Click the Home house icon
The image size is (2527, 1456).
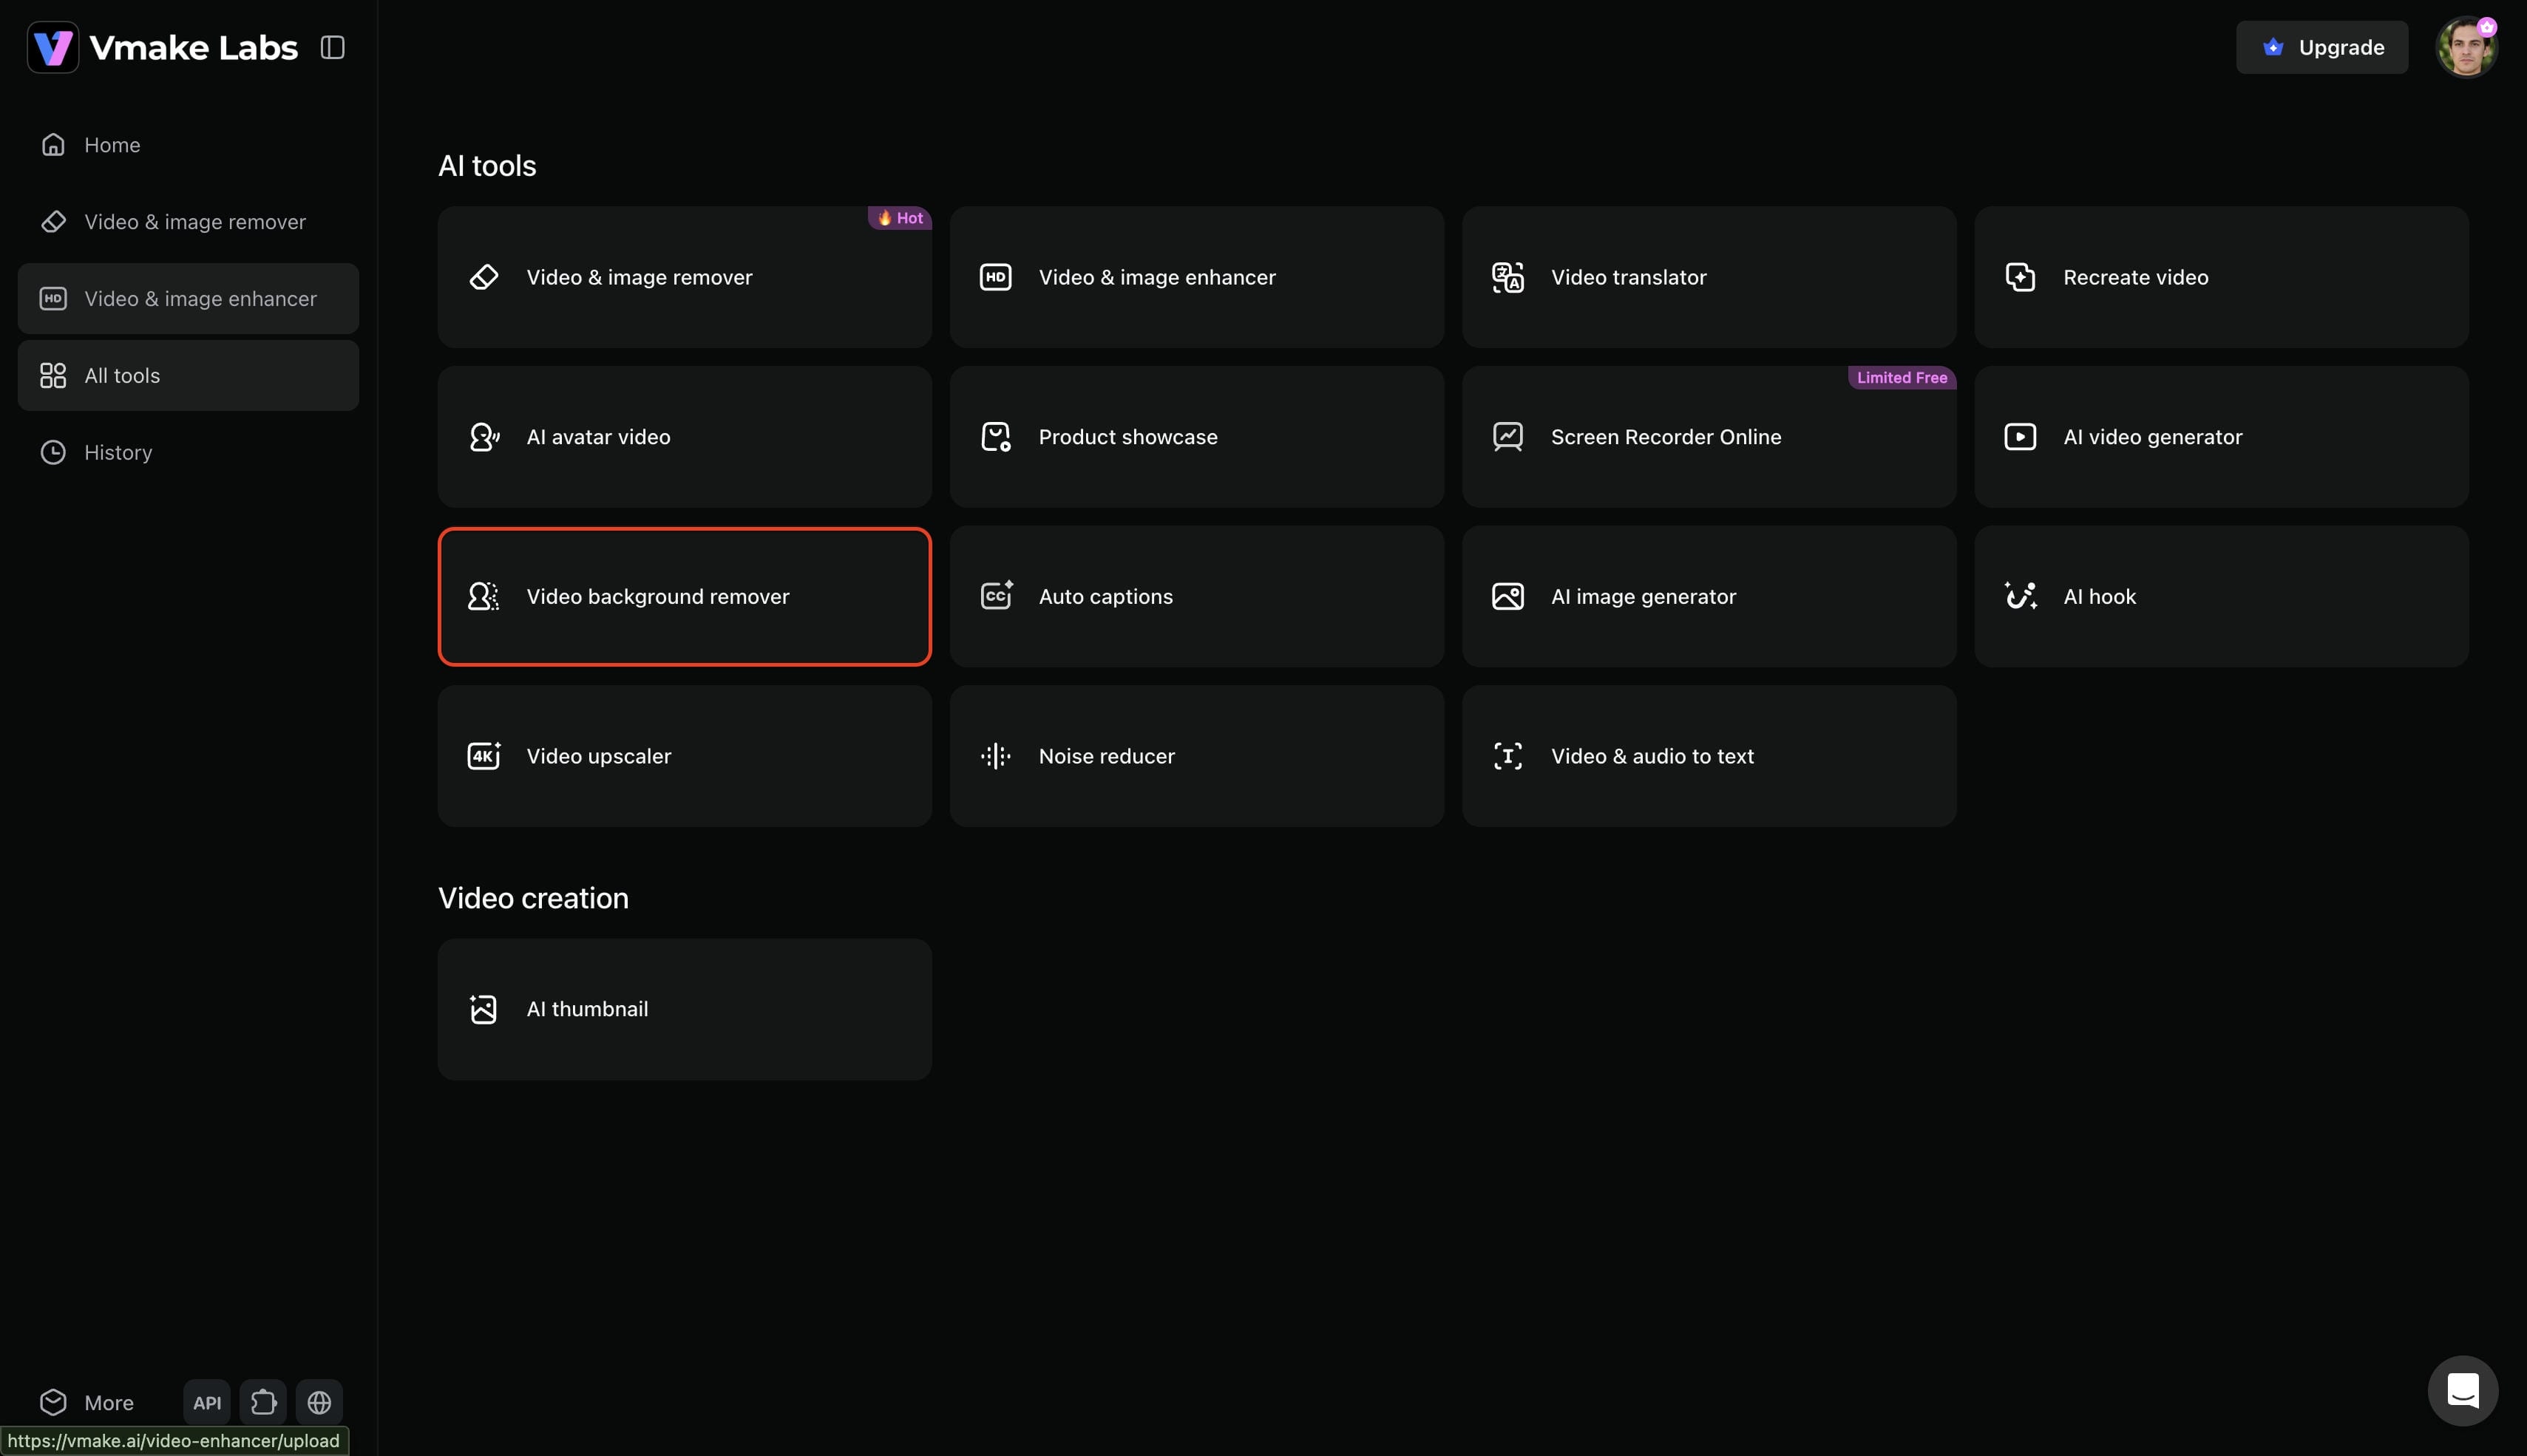53,145
